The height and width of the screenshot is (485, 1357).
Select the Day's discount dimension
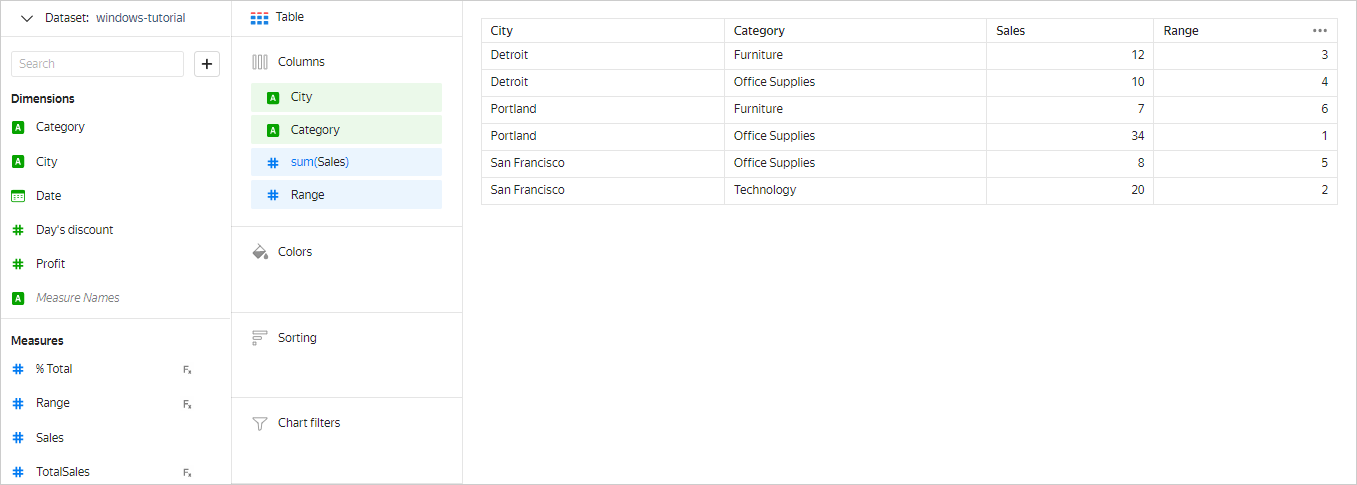(74, 230)
